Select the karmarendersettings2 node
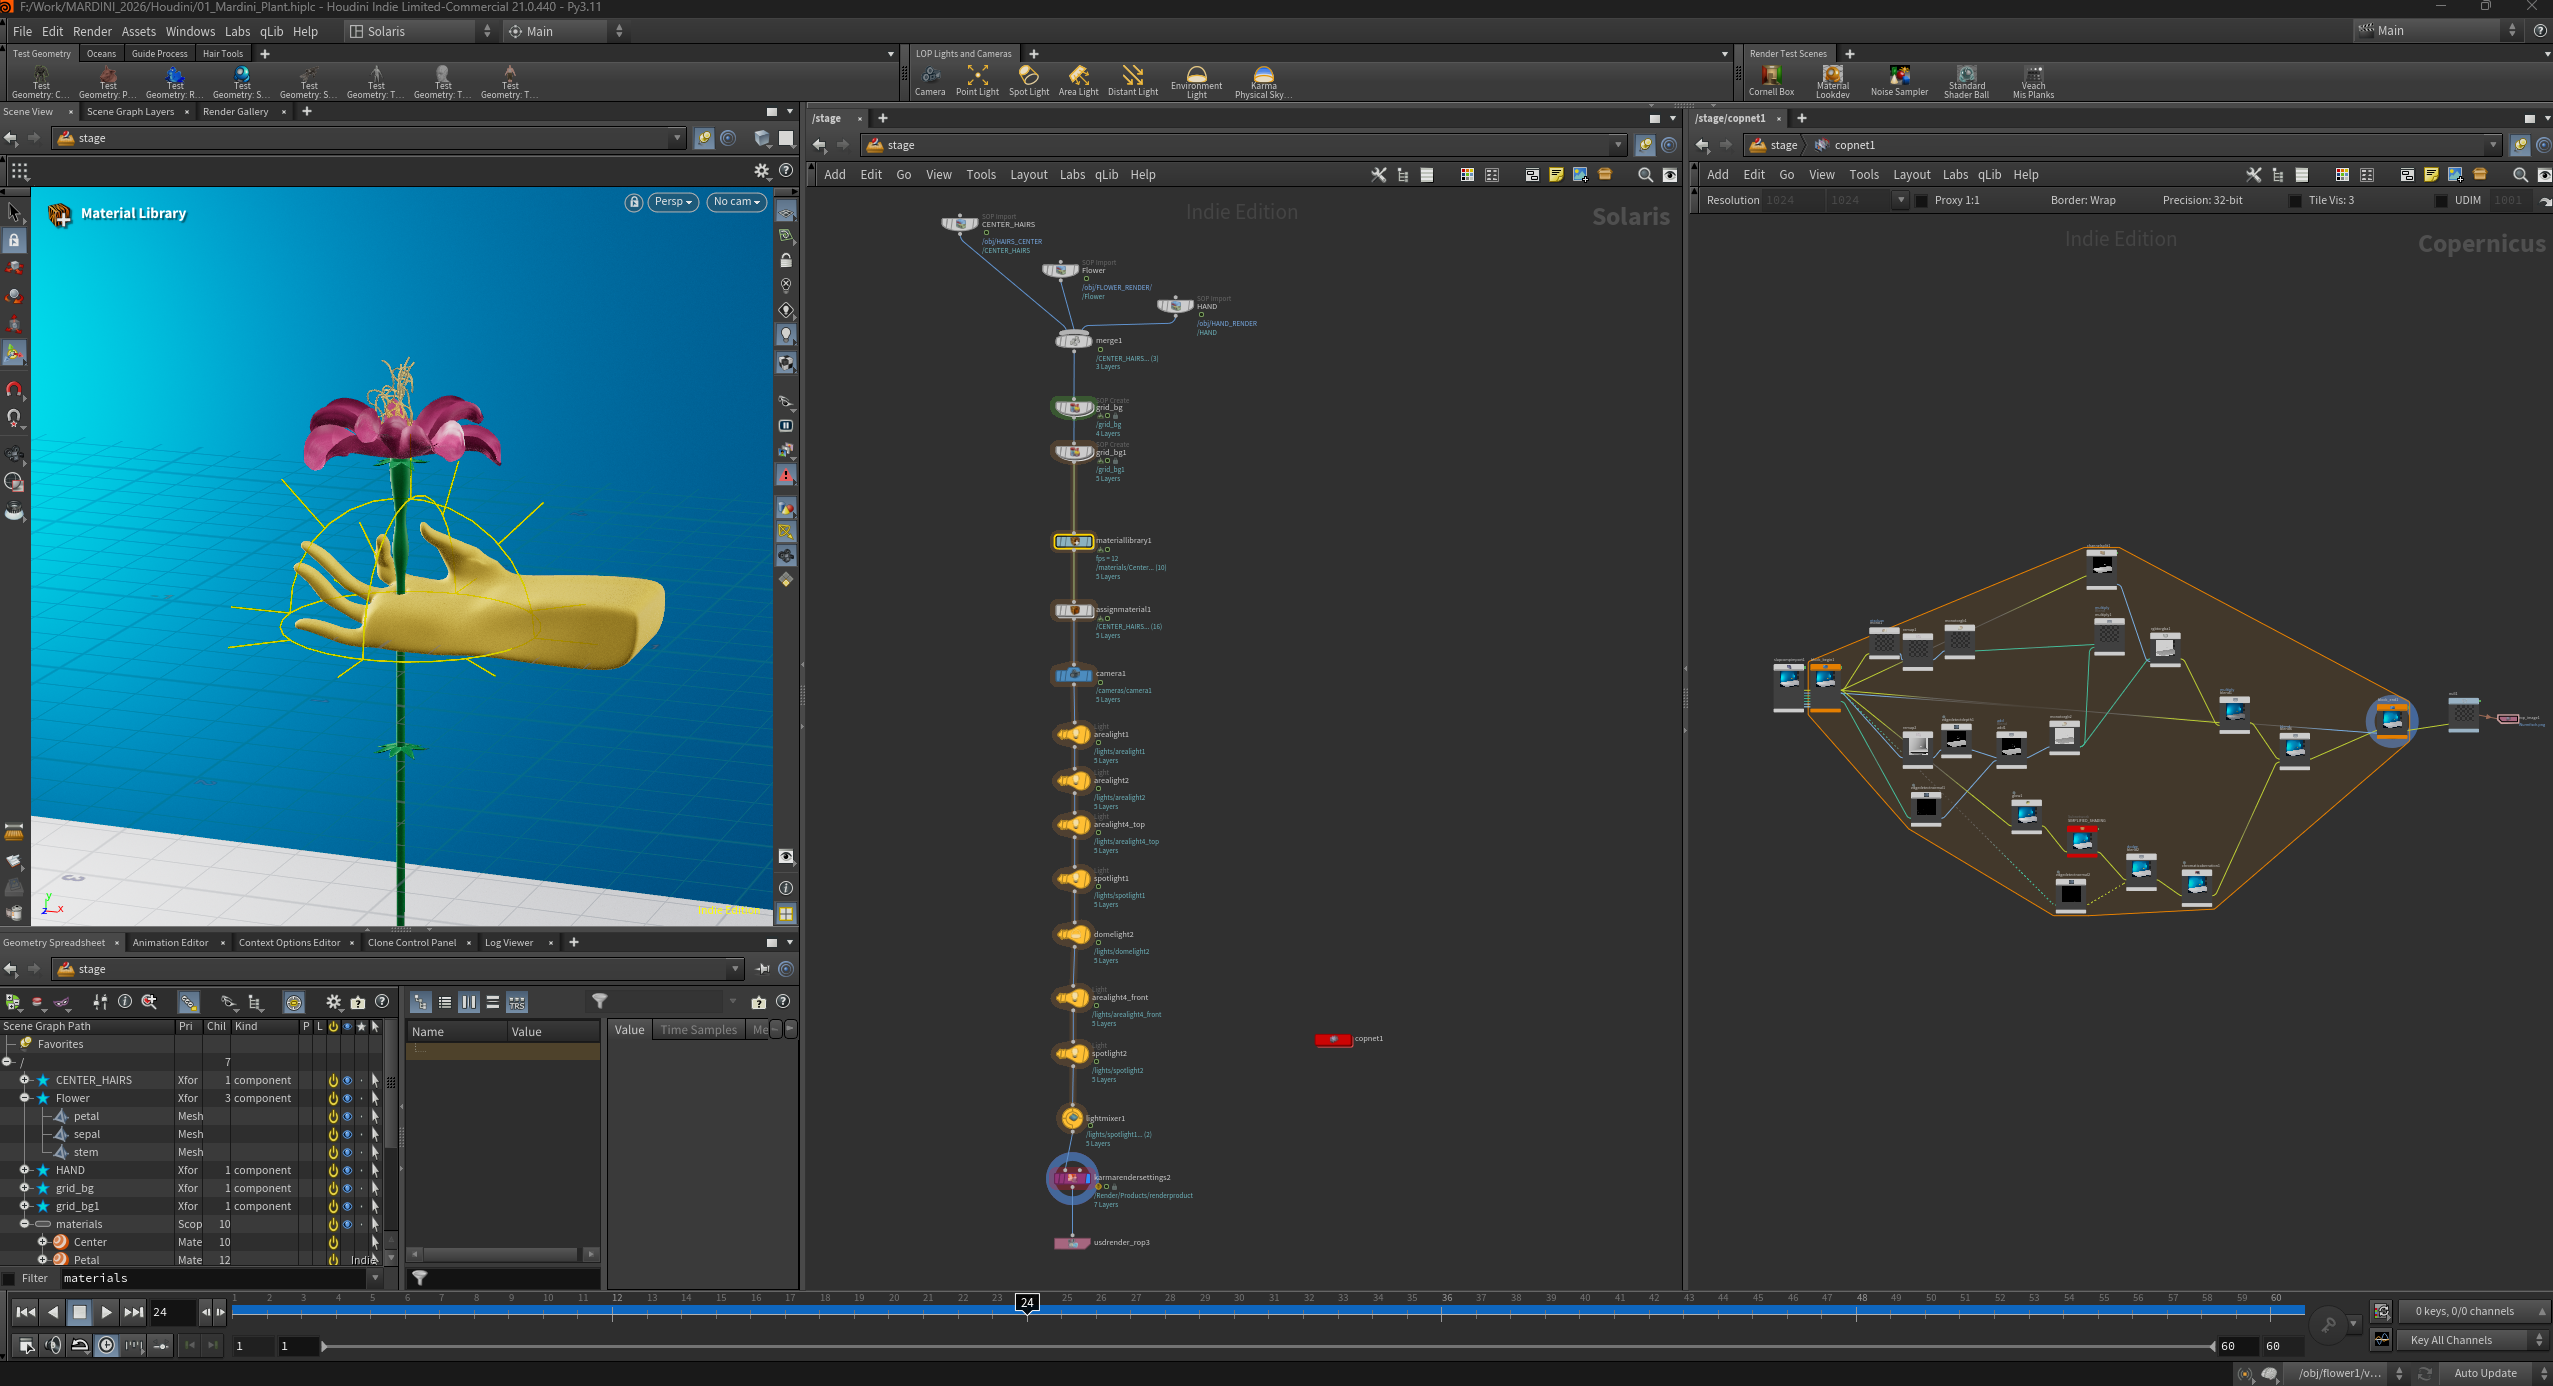This screenshot has height=1386, width=2553. [x=1071, y=1179]
